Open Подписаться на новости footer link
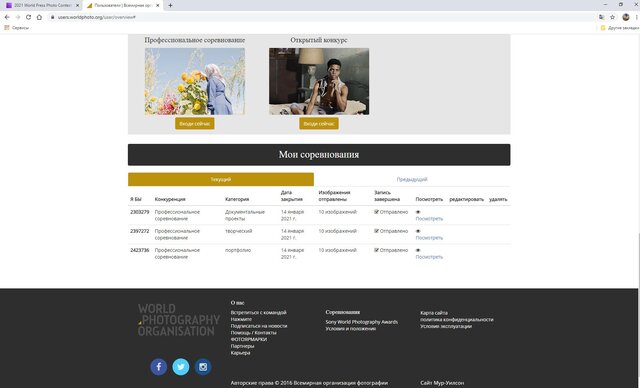640x388 pixels. point(259,326)
